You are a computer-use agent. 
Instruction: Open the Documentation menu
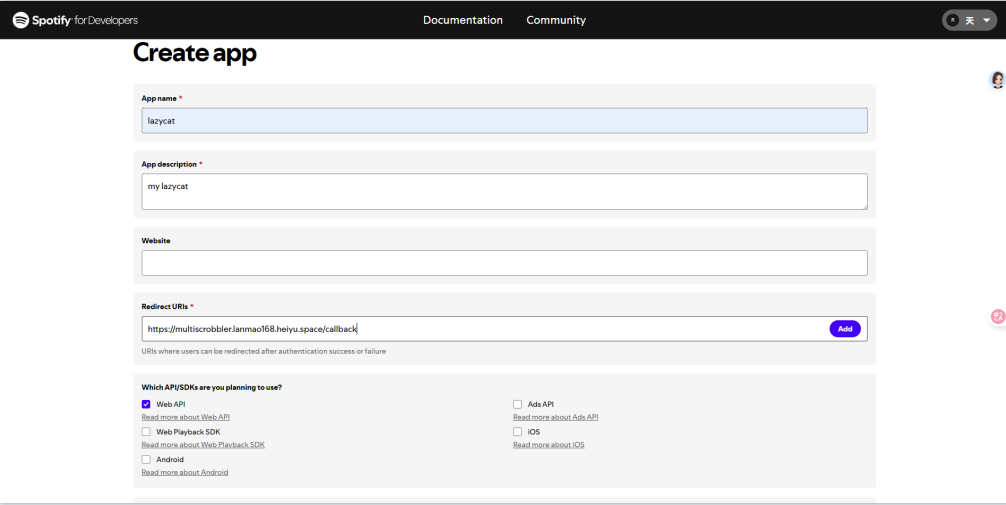click(463, 20)
